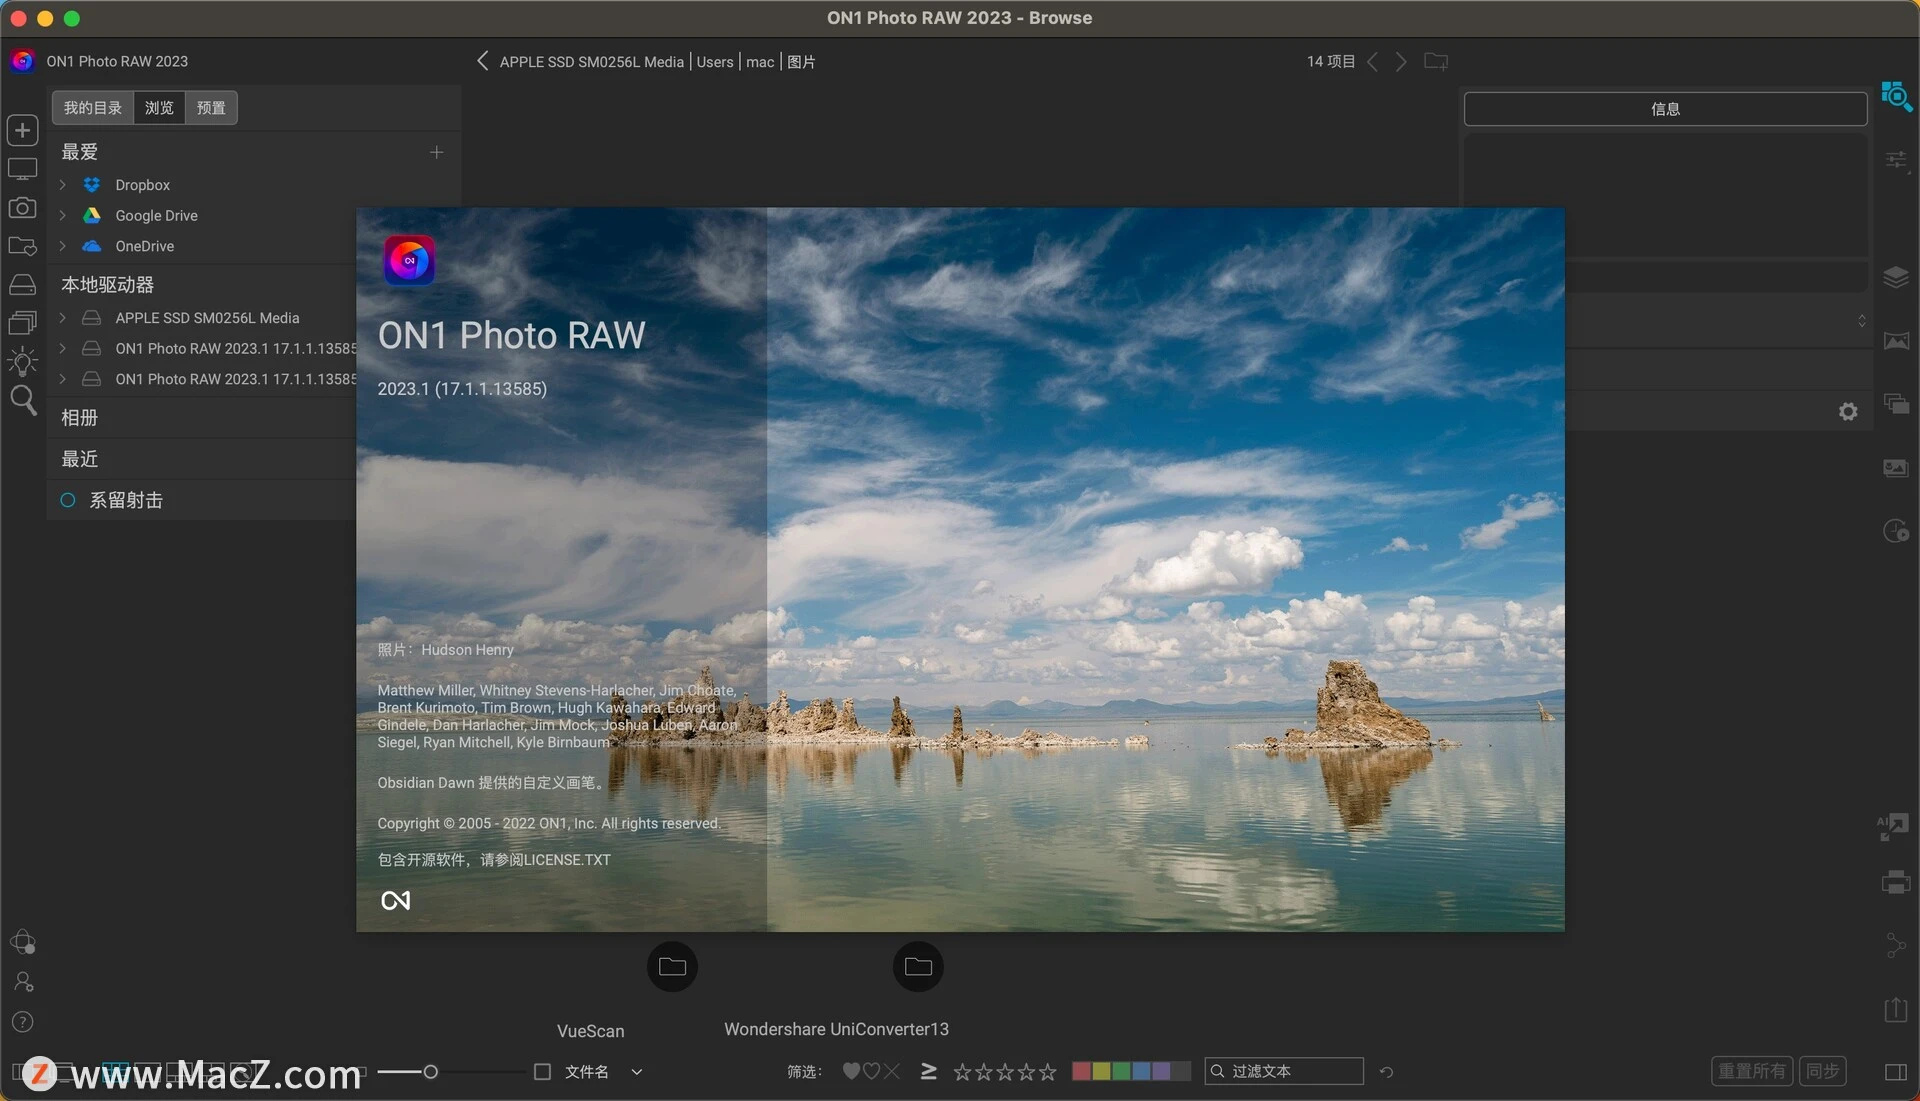
Task: Open the camera tethering icon in left sidebar
Action: (22, 207)
